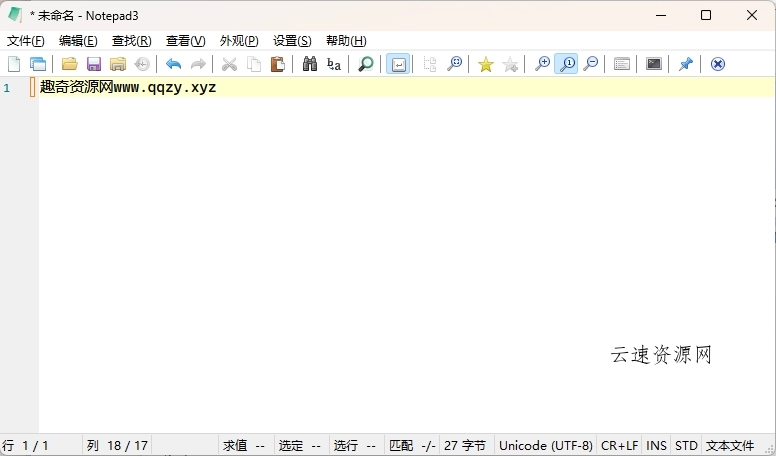
Task: Click the 选定 -- status field
Action: (300, 446)
